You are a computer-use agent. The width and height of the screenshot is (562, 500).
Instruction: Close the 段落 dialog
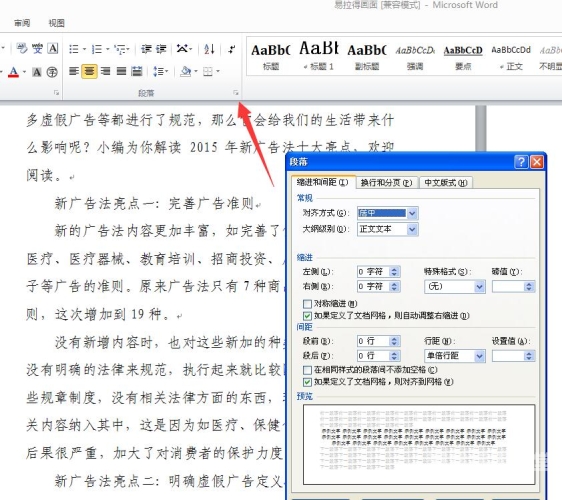point(537,162)
